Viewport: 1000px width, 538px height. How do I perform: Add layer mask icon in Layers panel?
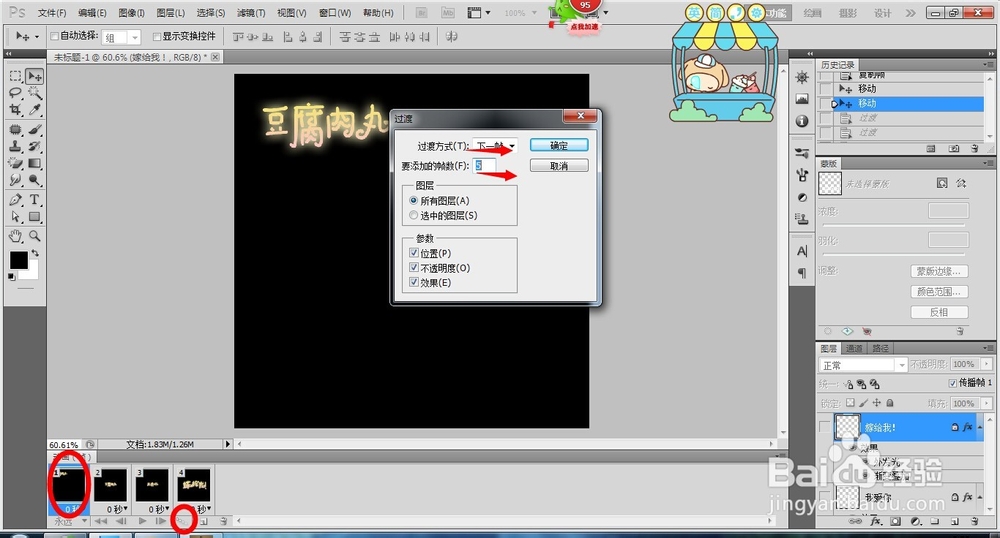(896, 521)
